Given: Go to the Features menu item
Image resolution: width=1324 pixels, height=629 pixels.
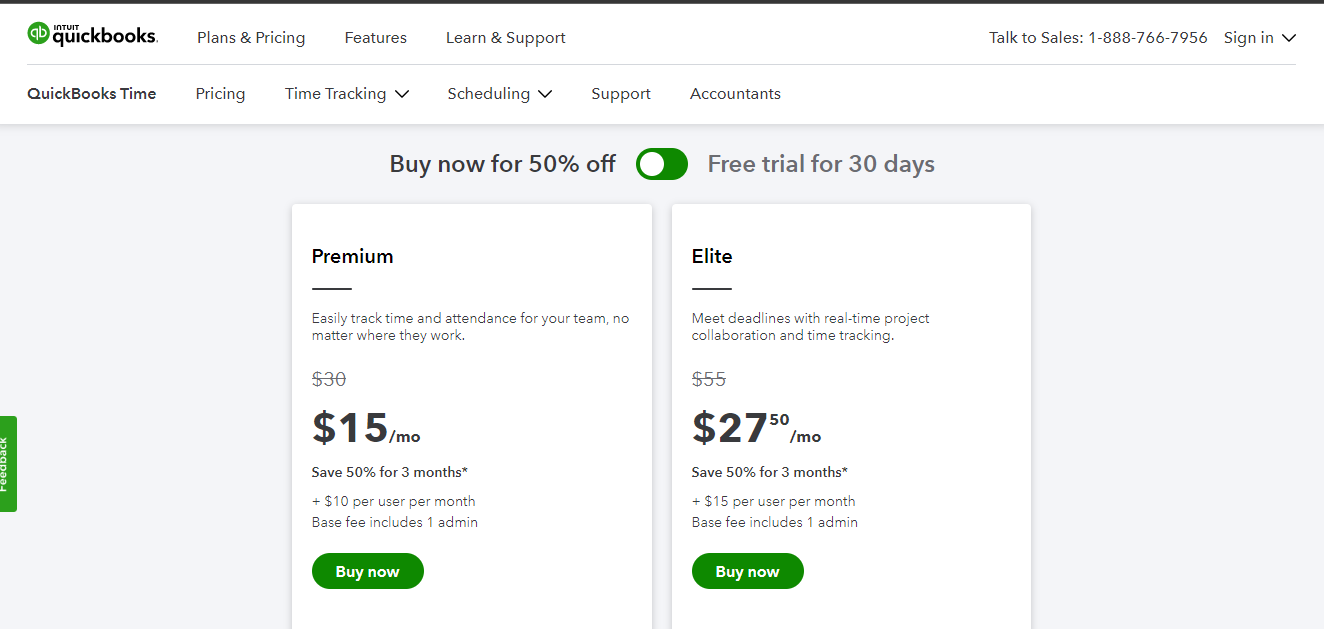Looking at the screenshot, I should [375, 38].
